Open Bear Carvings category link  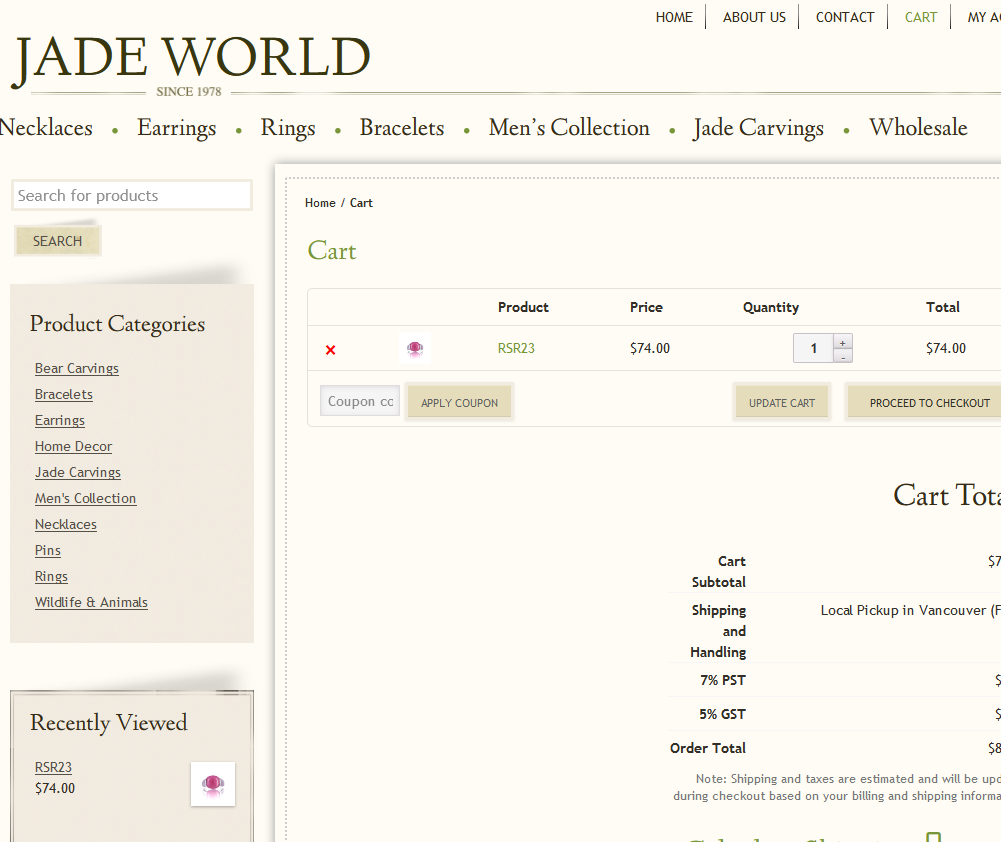pyautogui.click(x=77, y=368)
